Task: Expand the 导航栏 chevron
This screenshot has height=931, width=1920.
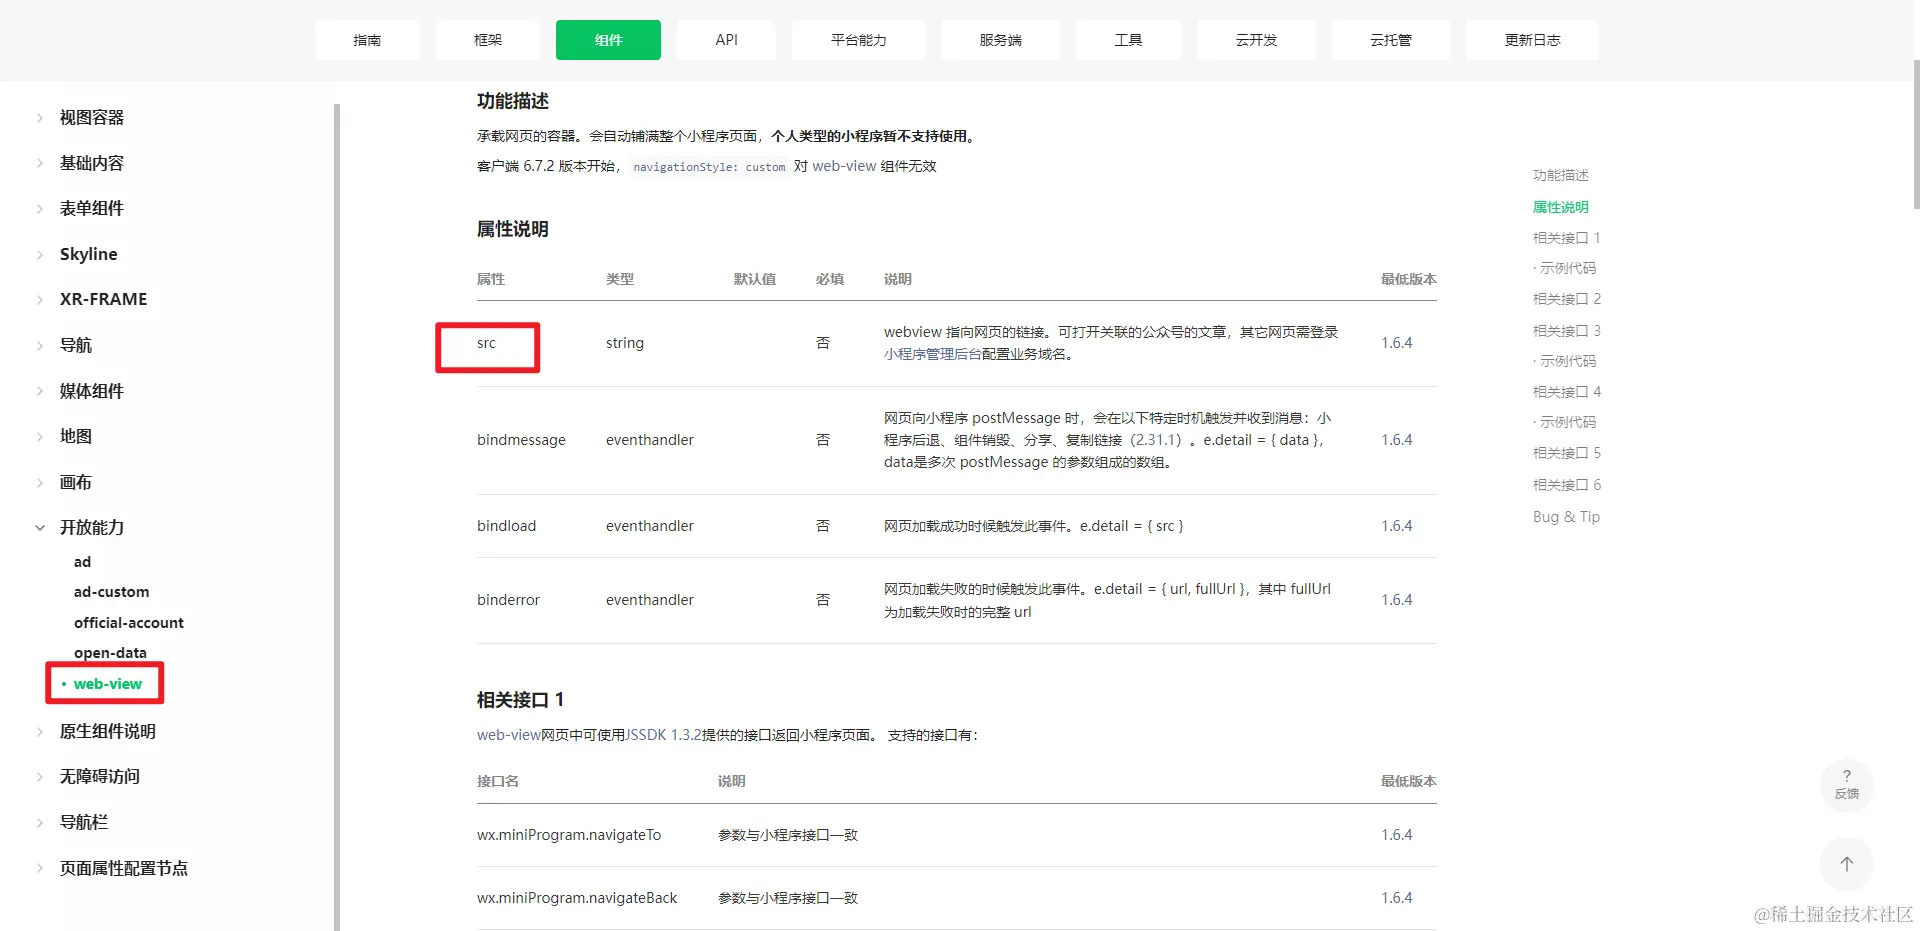Action: tap(40, 823)
